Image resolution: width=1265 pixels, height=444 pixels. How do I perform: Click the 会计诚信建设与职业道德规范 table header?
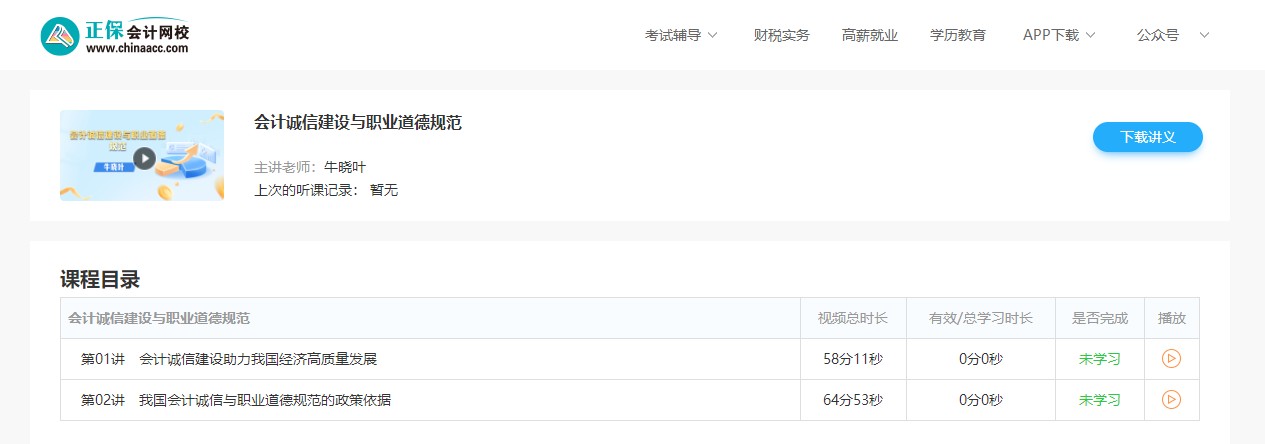[x=159, y=318]
